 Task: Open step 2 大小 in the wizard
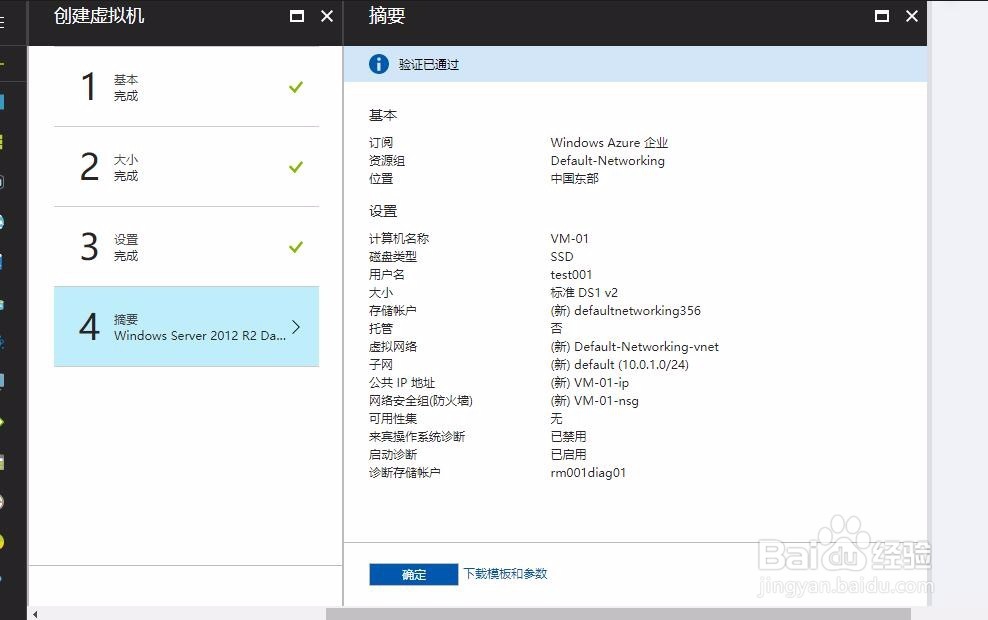coord(187,167)
